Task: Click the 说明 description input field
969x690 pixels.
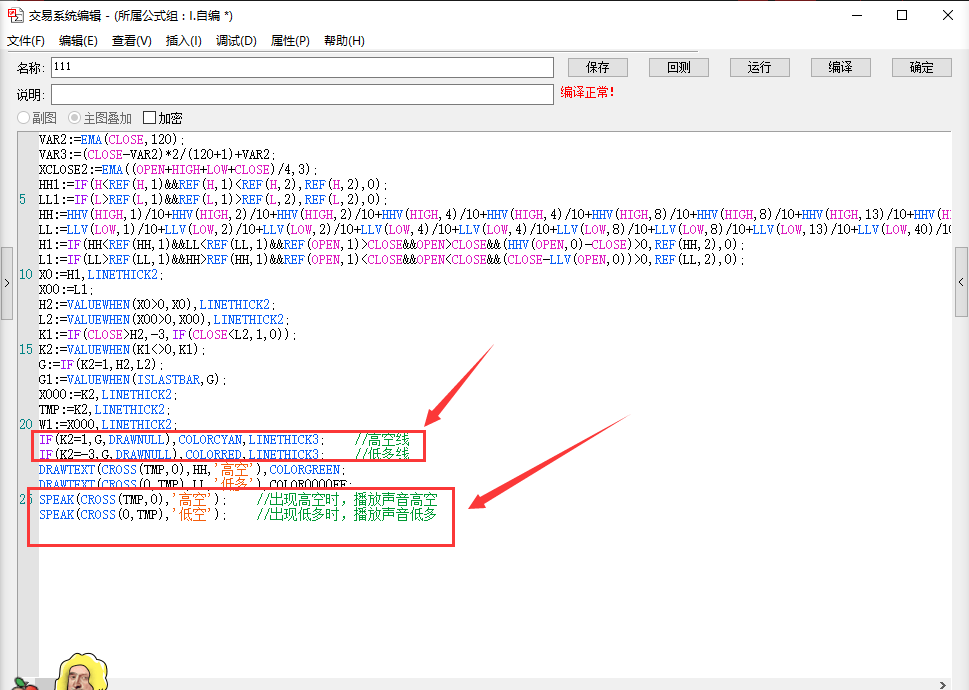Action: coord(302,94)
